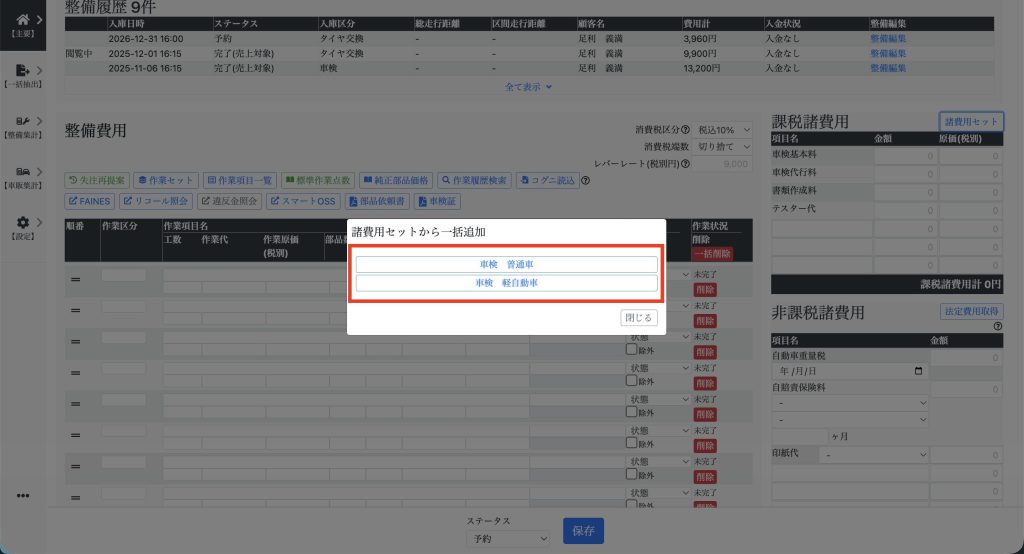Click the help icon beside 消費税区分

tap(686, 130)
